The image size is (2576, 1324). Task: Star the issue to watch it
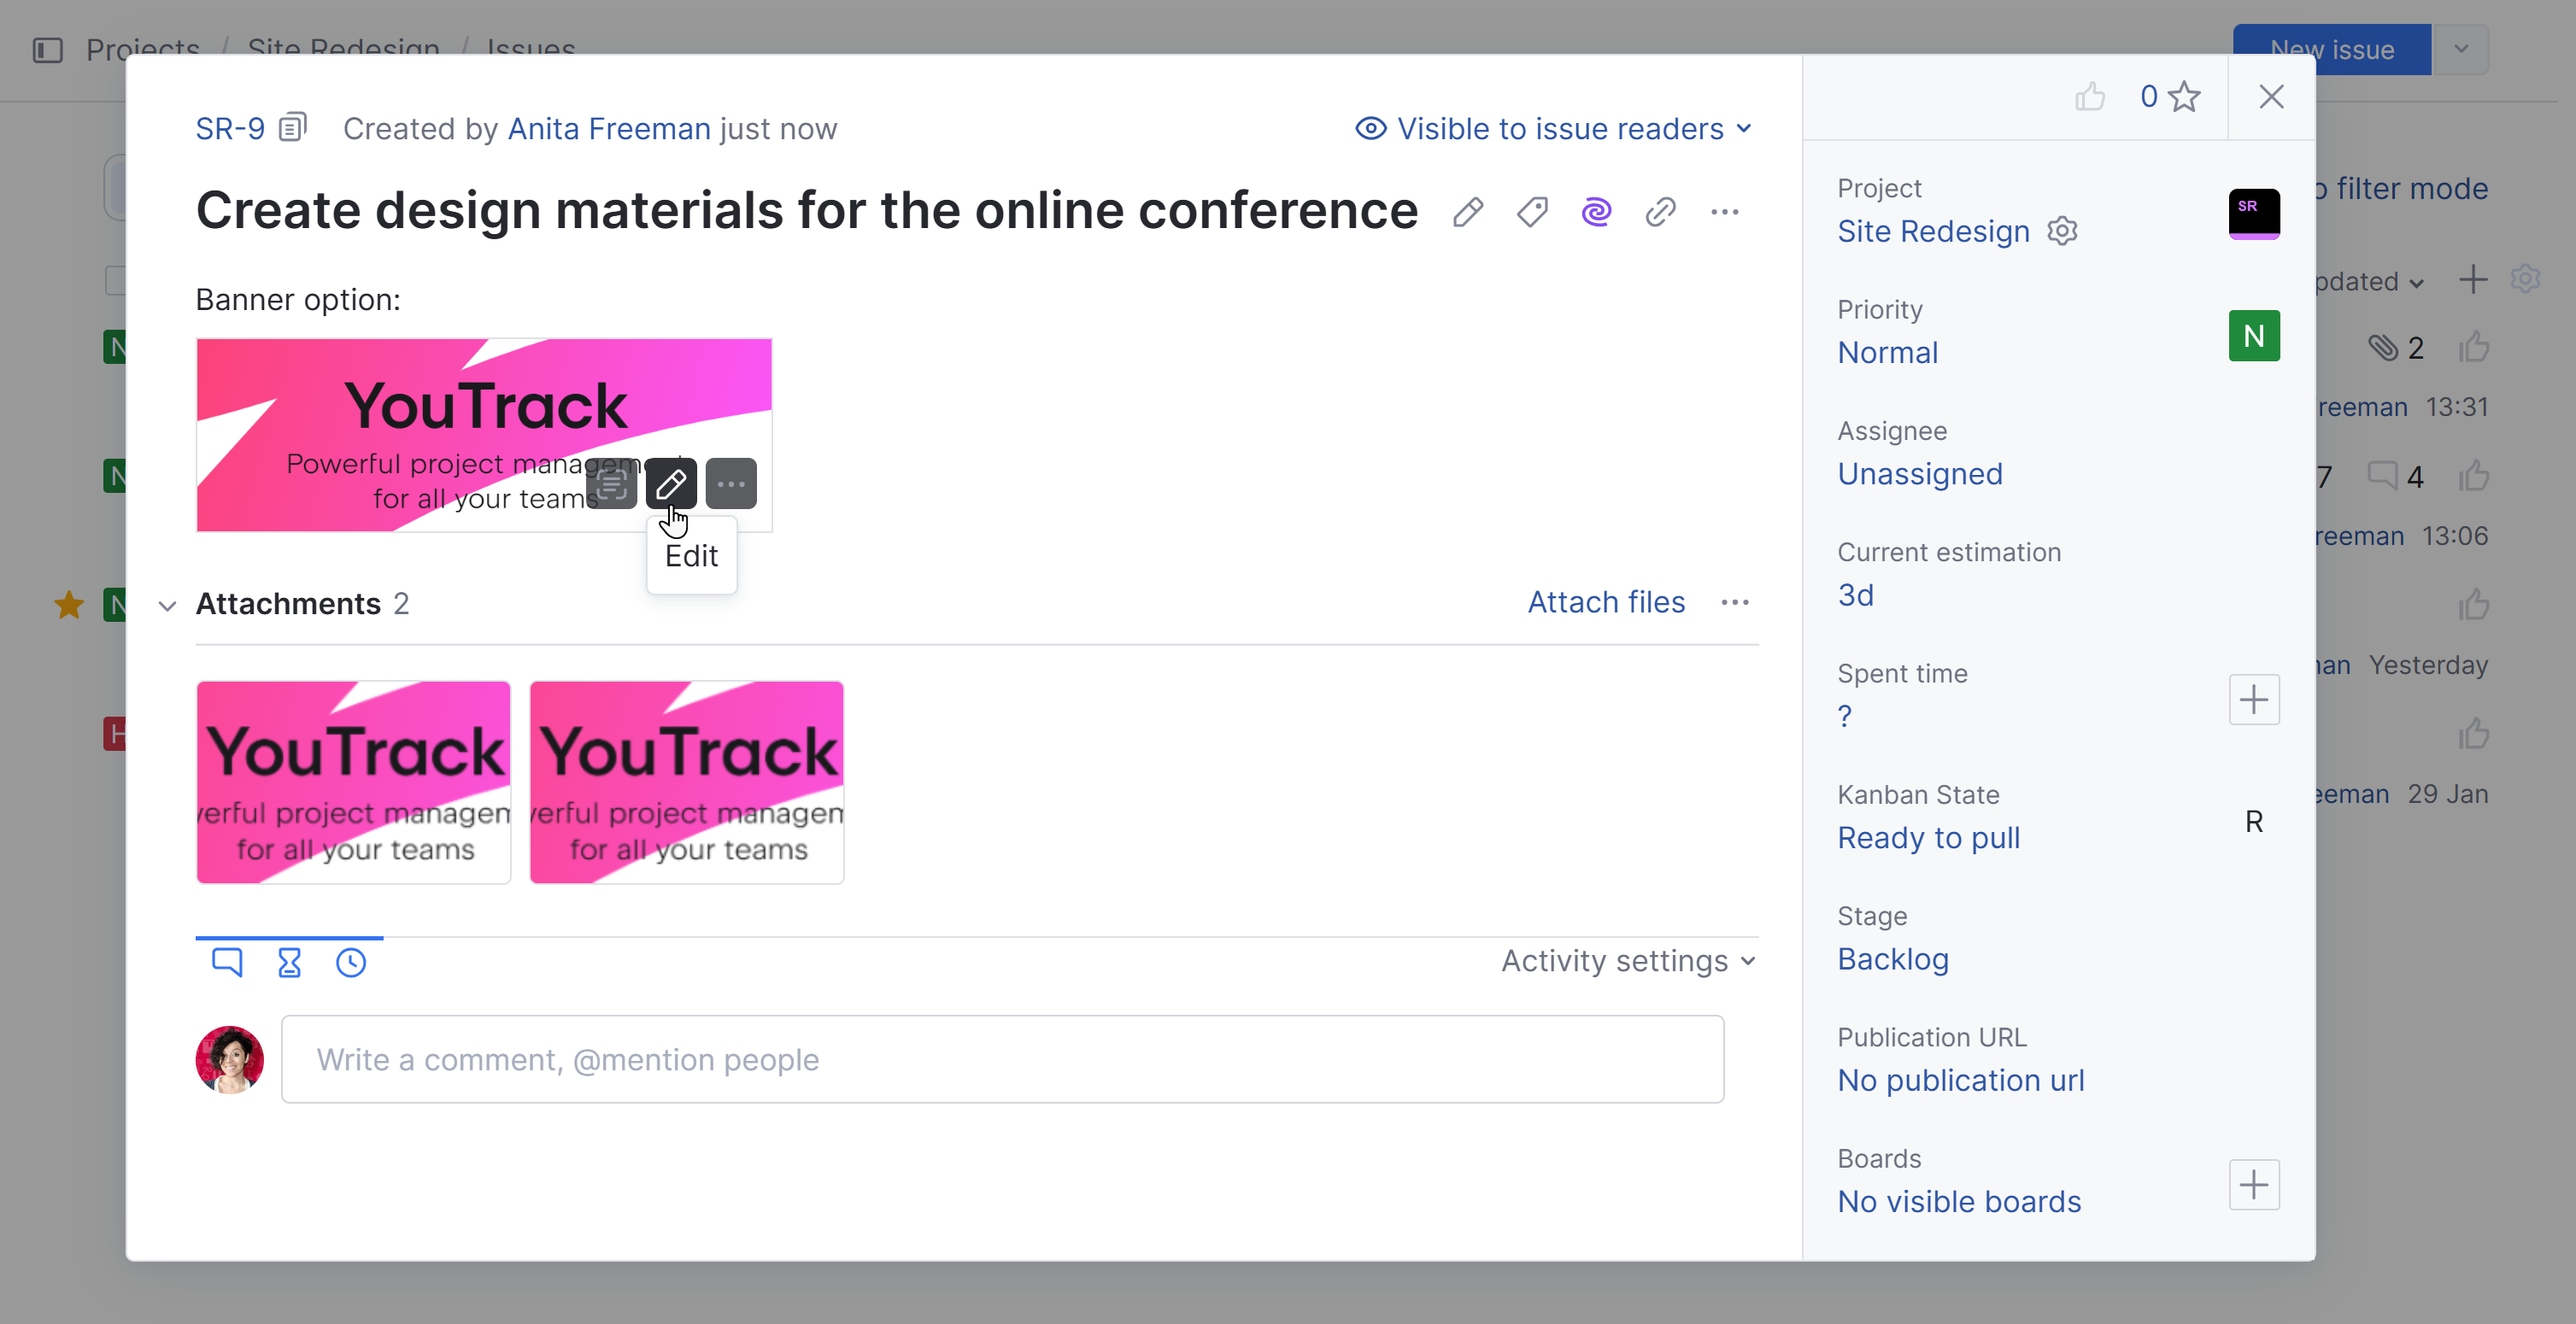[x=2184, y=97]
